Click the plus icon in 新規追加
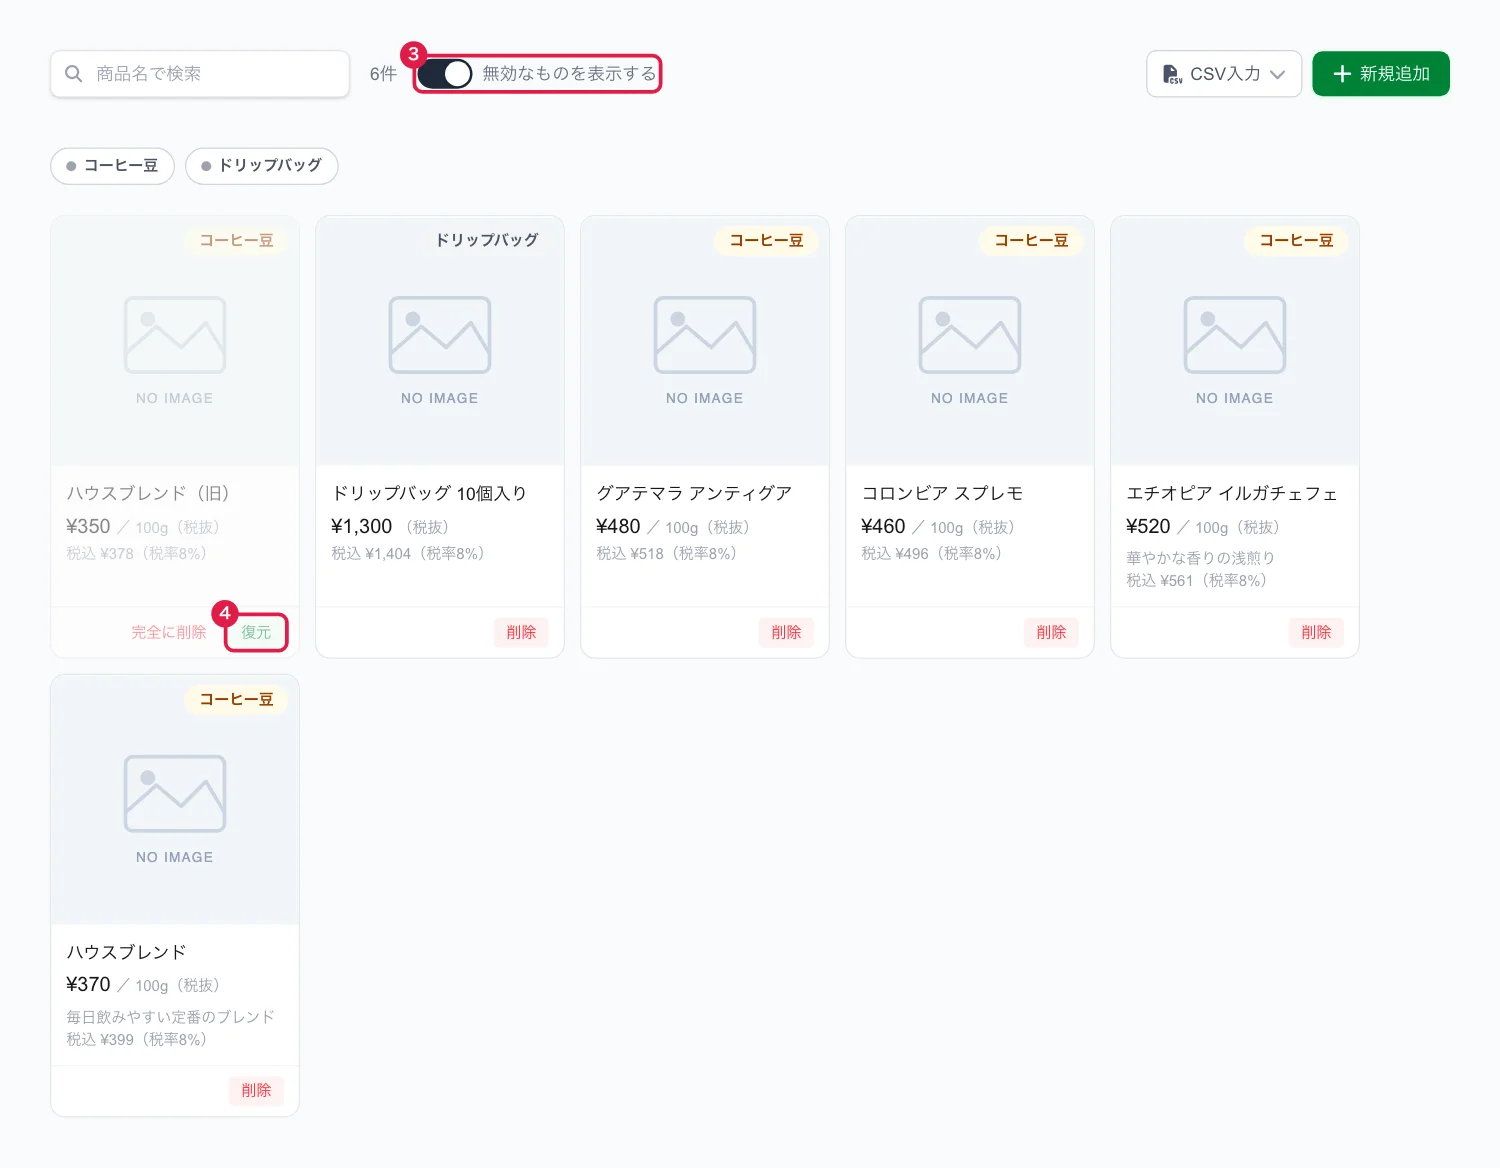This screenshot has height=1168, width=1500. [x=1342, y=74]
